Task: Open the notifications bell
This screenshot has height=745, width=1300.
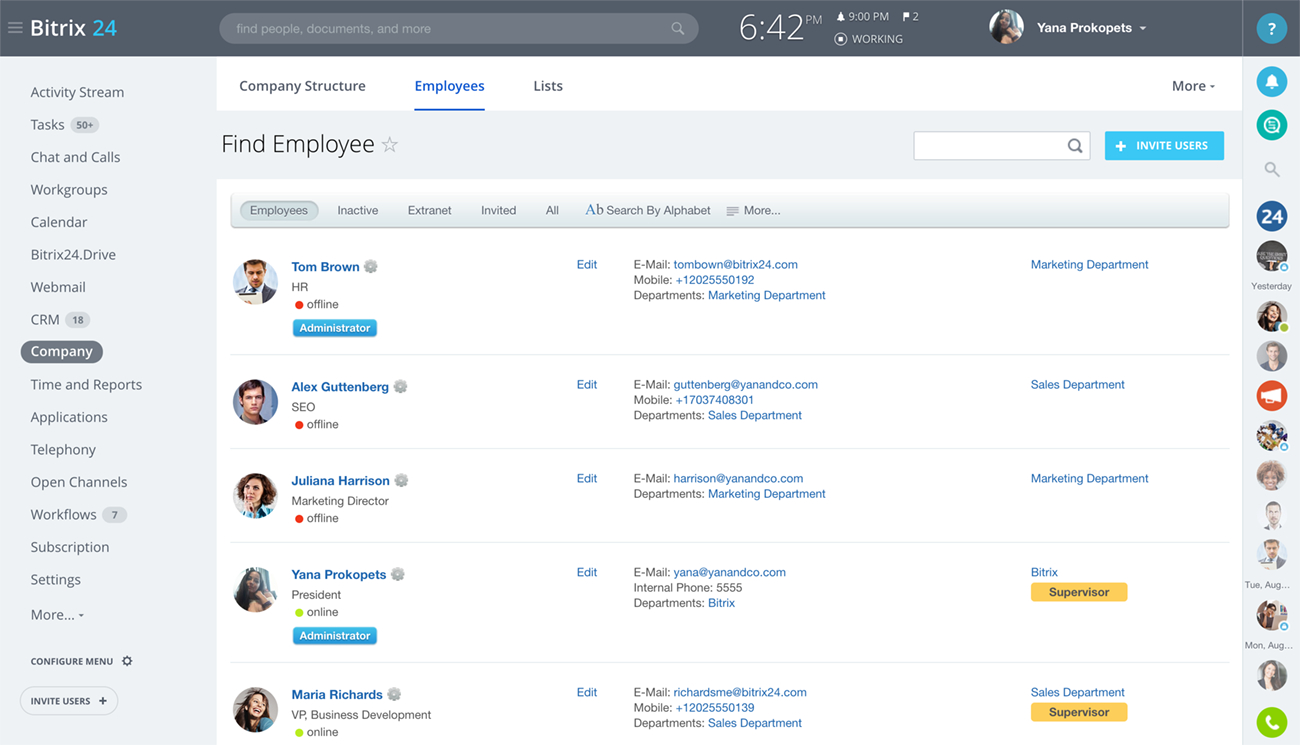Action: pos(1271,81)
